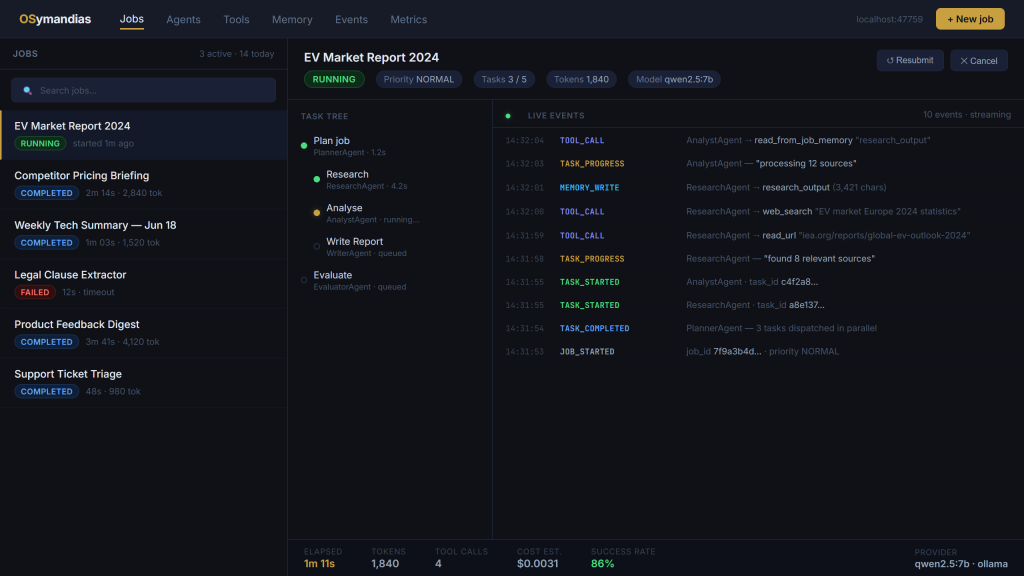
Task: Click the MEMORY_WRITE event label
Action: pos(589,187)
